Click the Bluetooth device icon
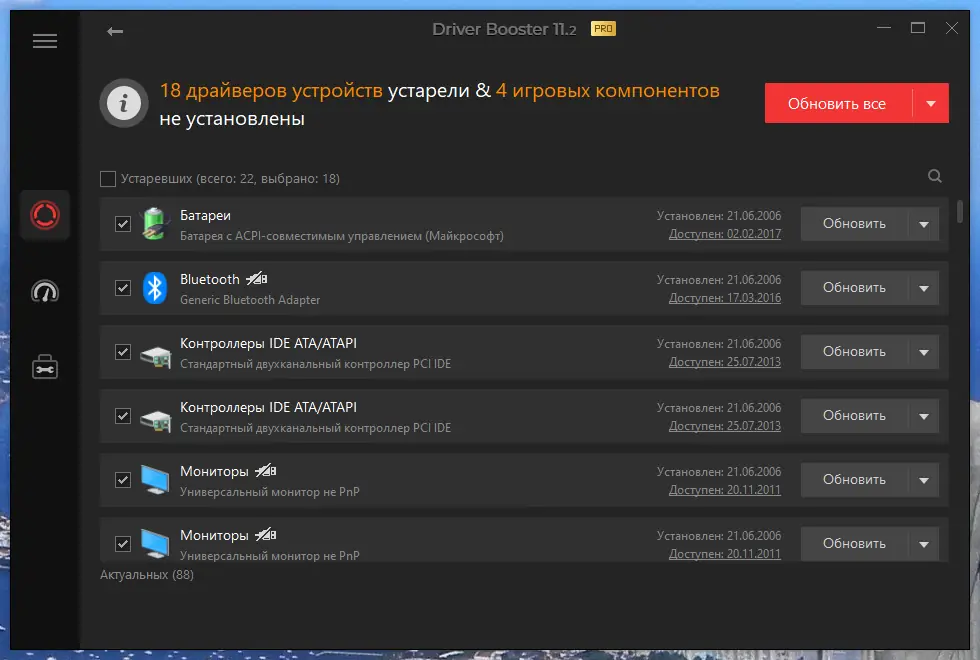The width and height of the screenshot is (980, 660). pos(154,288)
